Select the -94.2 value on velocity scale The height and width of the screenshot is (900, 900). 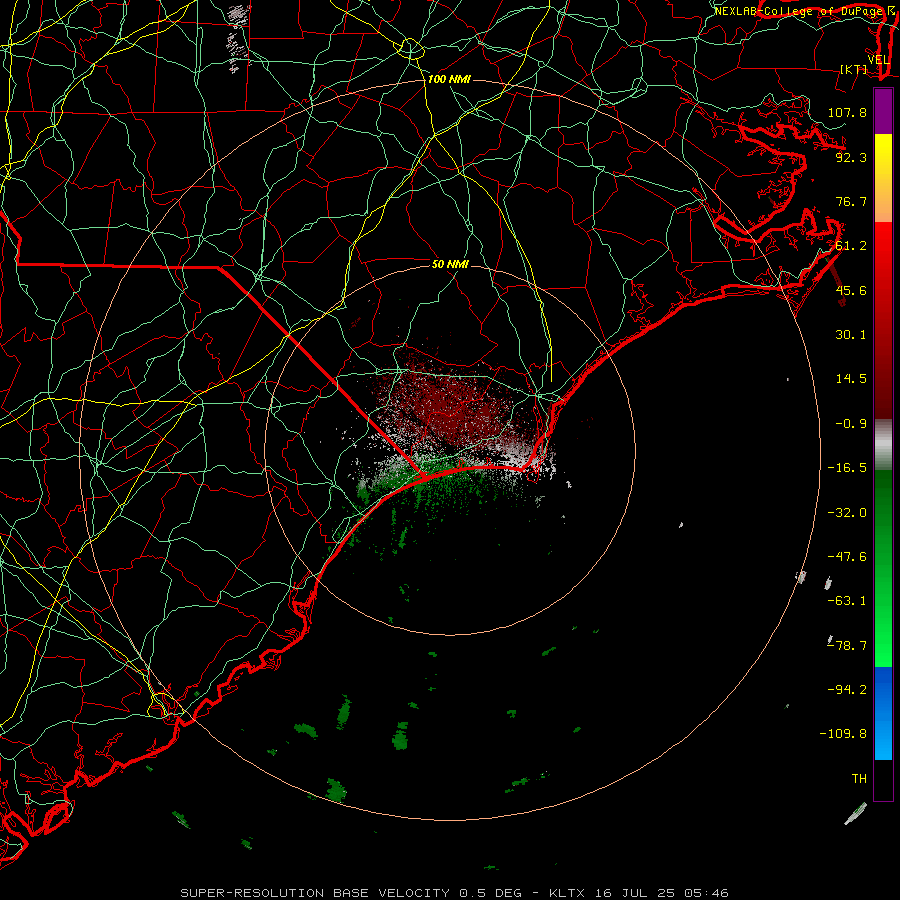coord(847,690)
